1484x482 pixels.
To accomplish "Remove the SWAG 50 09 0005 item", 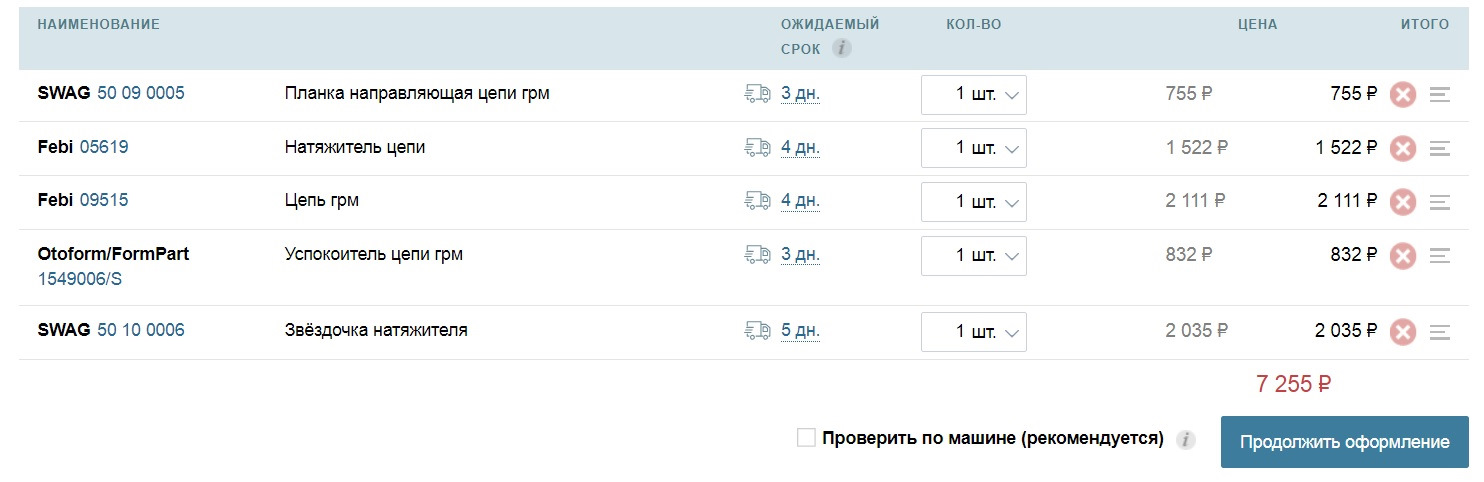I will 1403,95.
